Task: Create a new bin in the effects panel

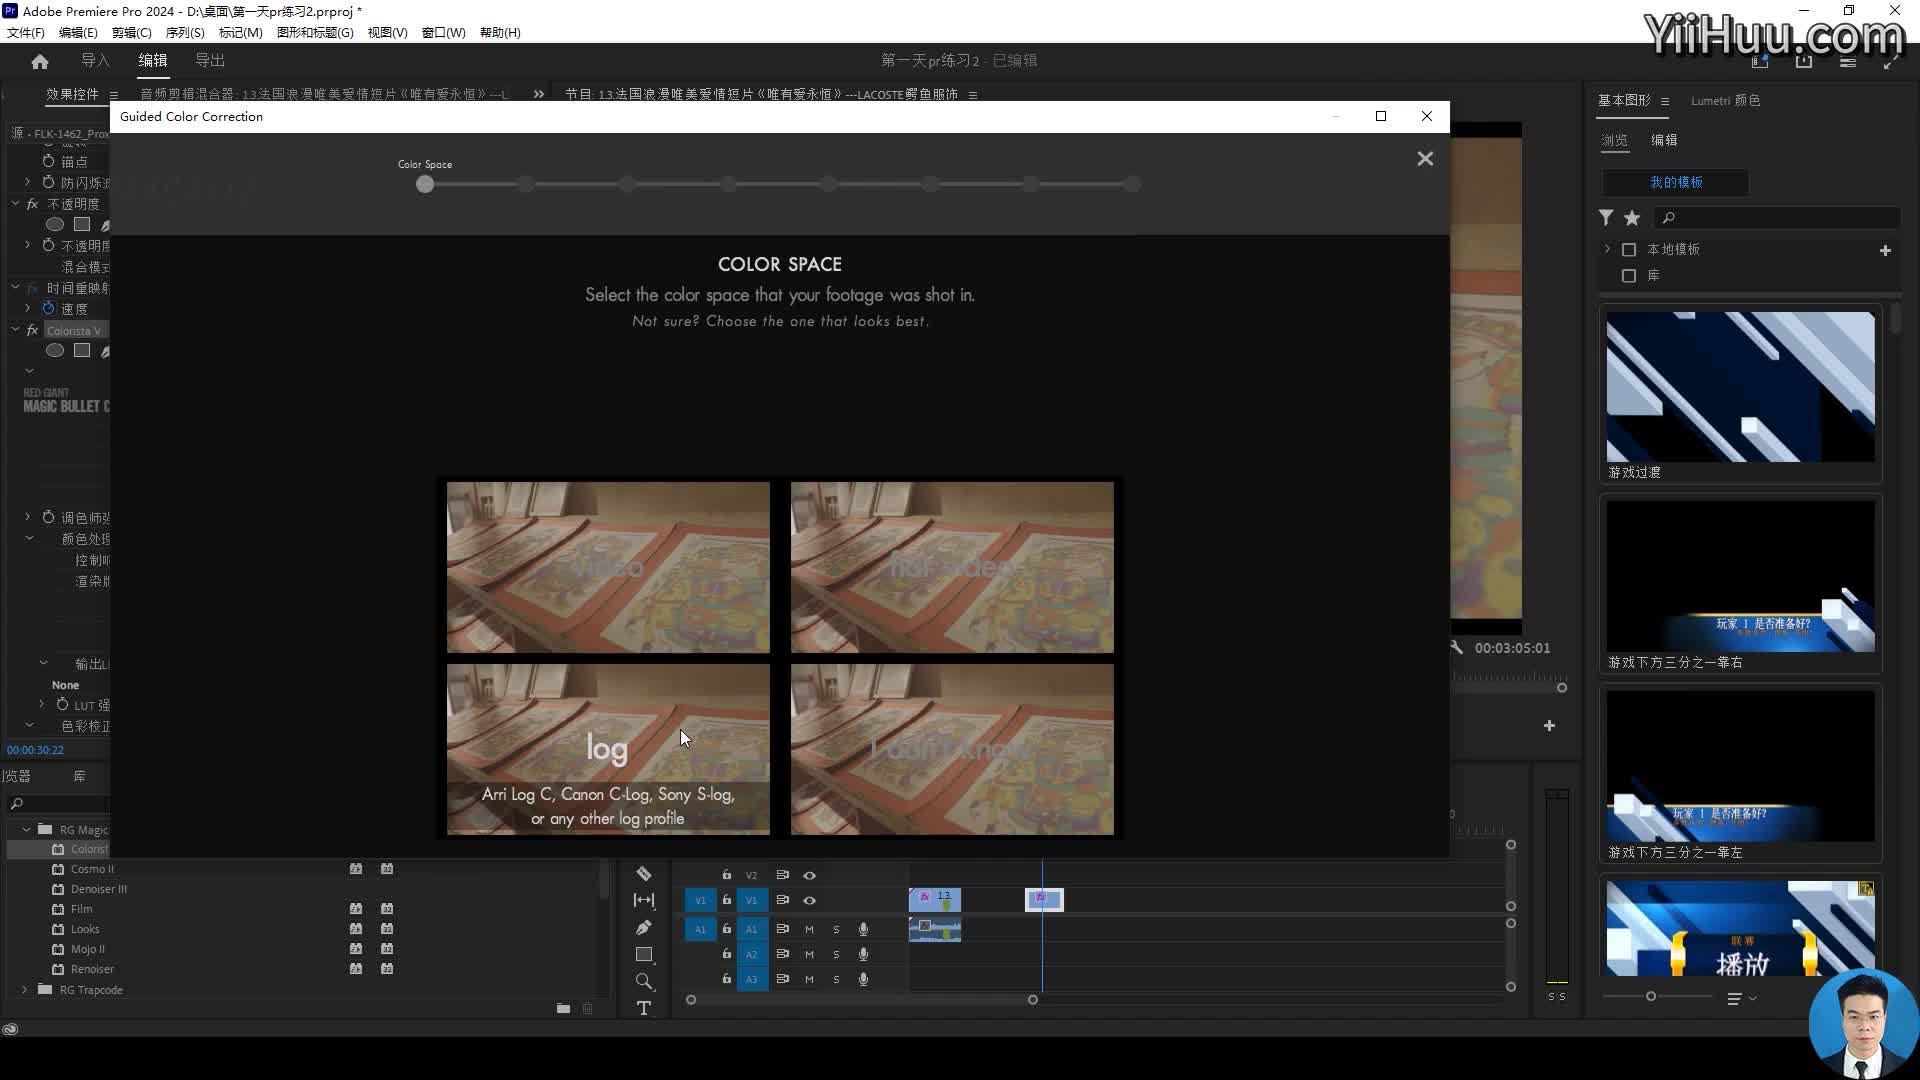Action: [563, 1009]
